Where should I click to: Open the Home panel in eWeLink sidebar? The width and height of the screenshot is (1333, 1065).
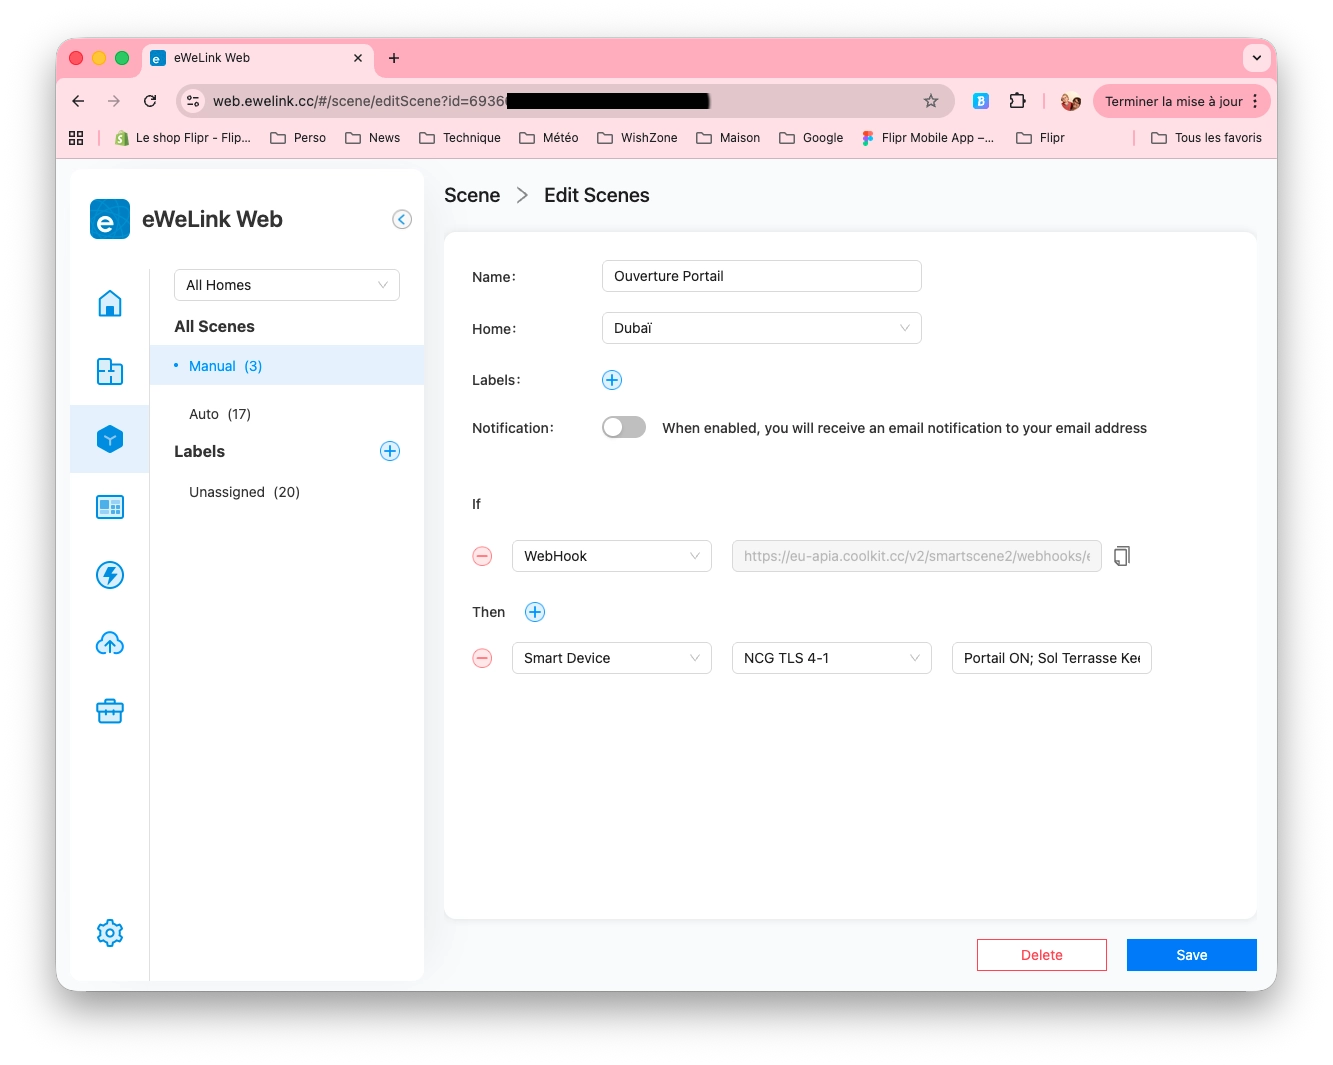109,303
